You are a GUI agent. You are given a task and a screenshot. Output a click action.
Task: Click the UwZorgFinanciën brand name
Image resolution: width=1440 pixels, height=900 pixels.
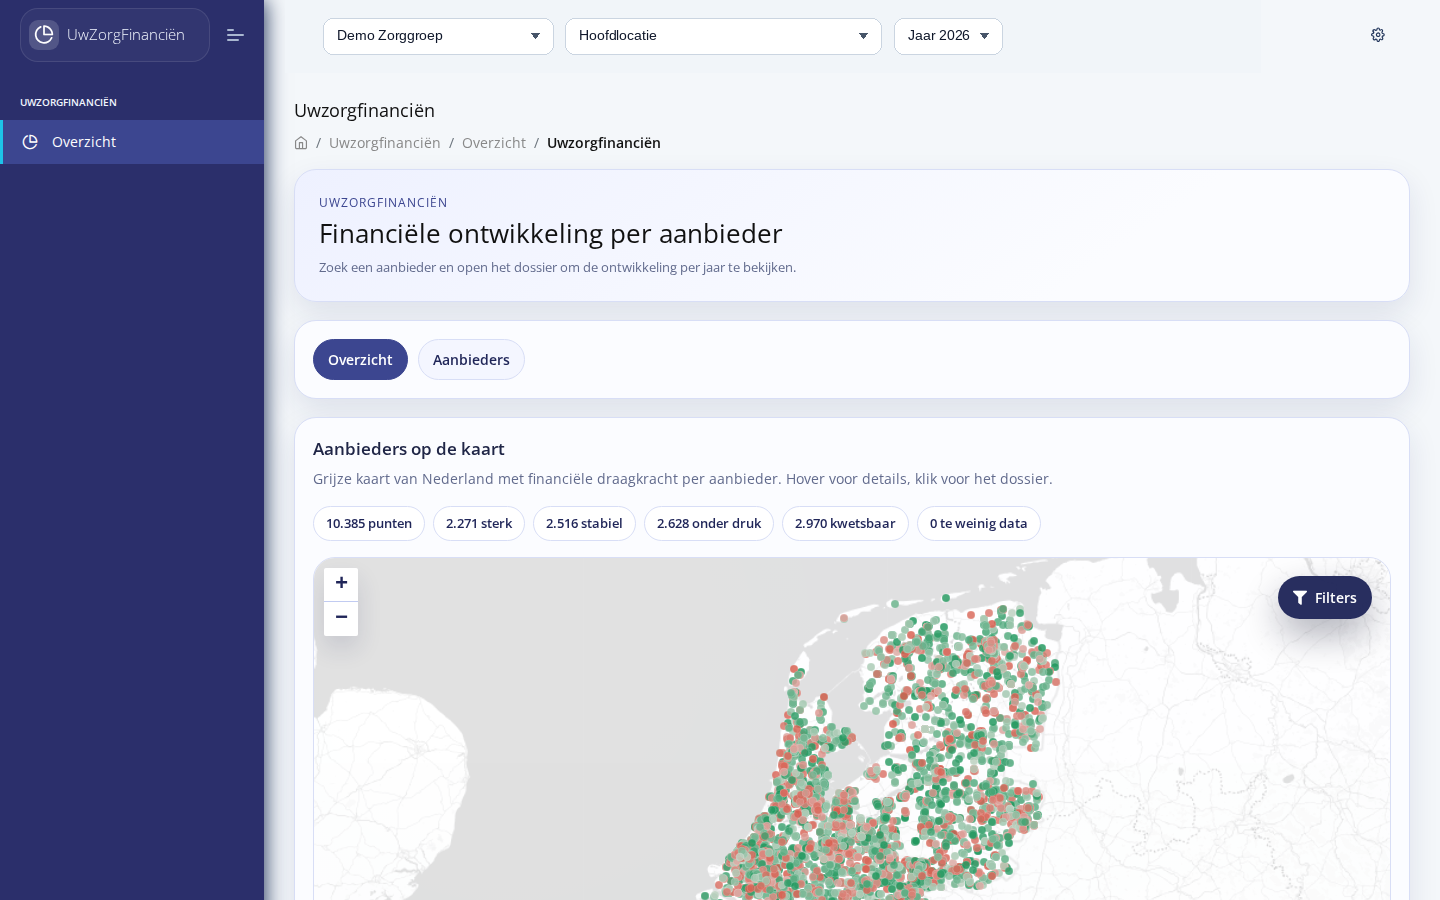pos(126,35)
